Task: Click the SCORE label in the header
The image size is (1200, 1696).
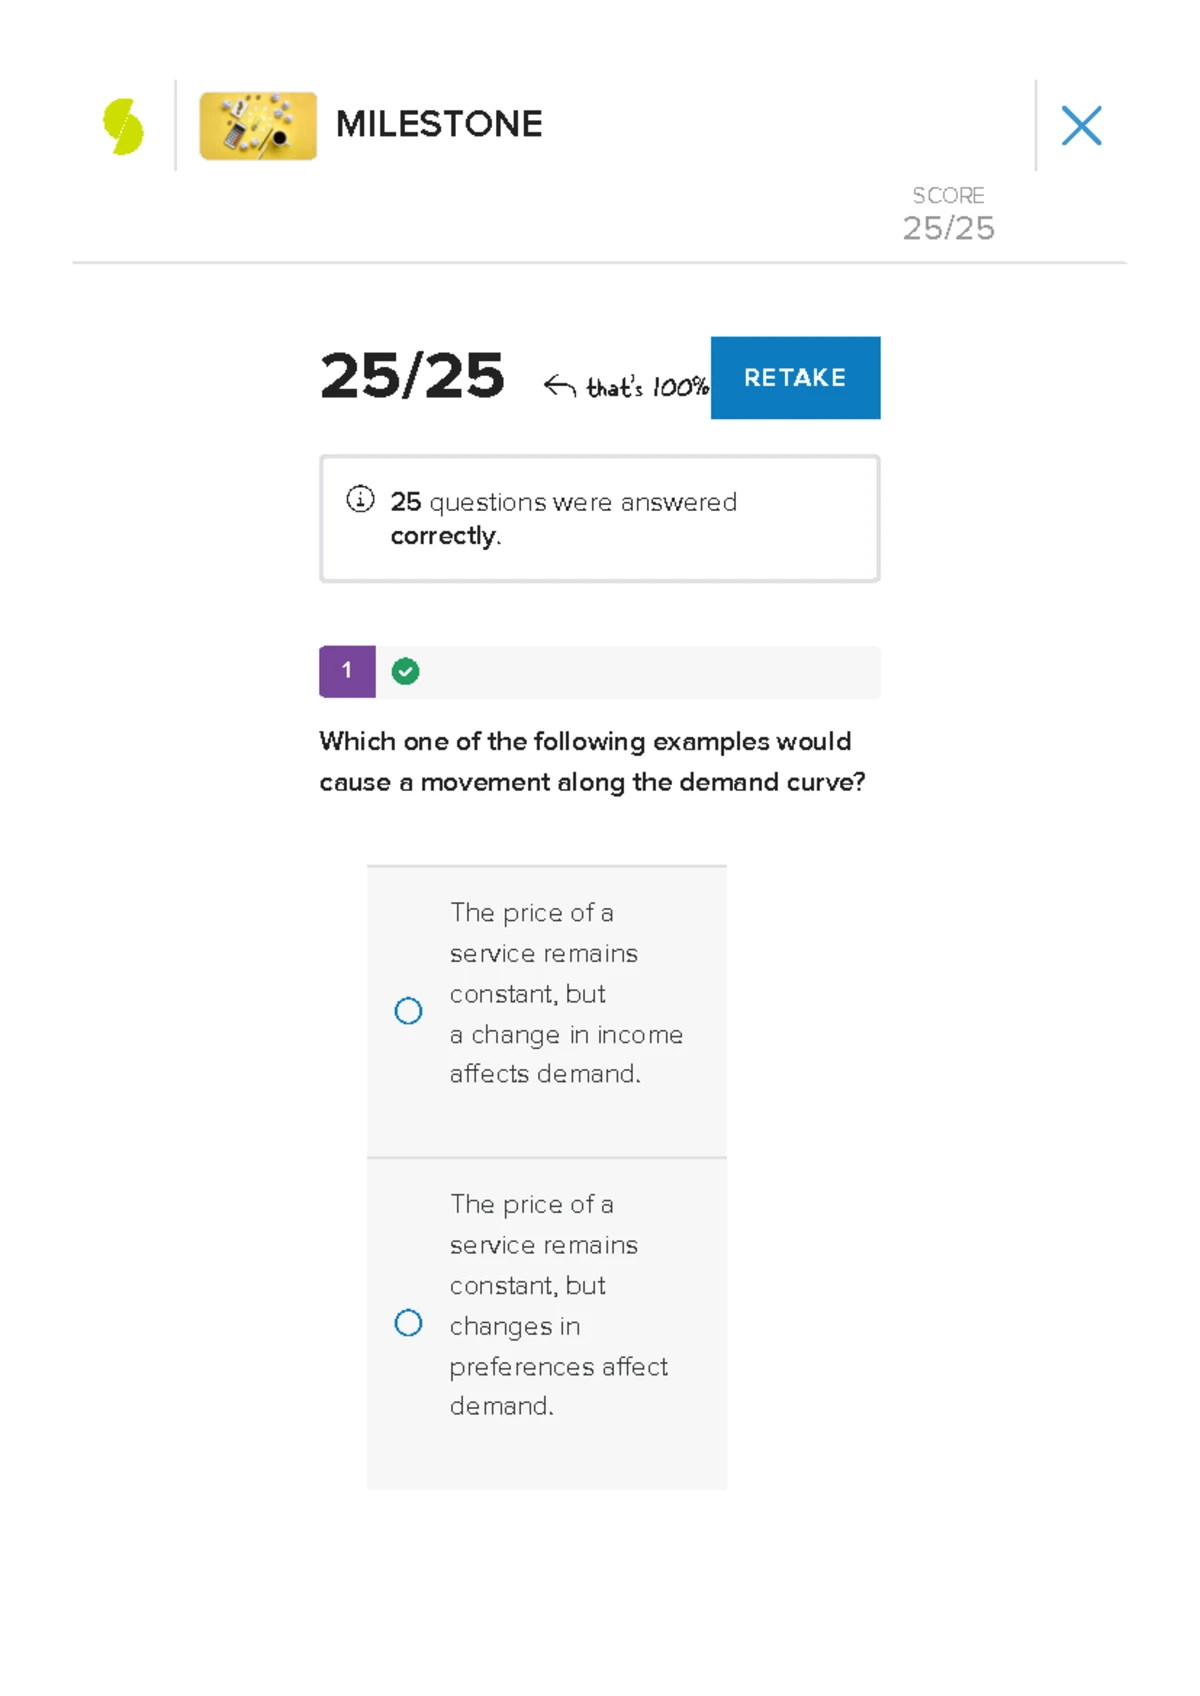Action: click(x=948, y=195)
